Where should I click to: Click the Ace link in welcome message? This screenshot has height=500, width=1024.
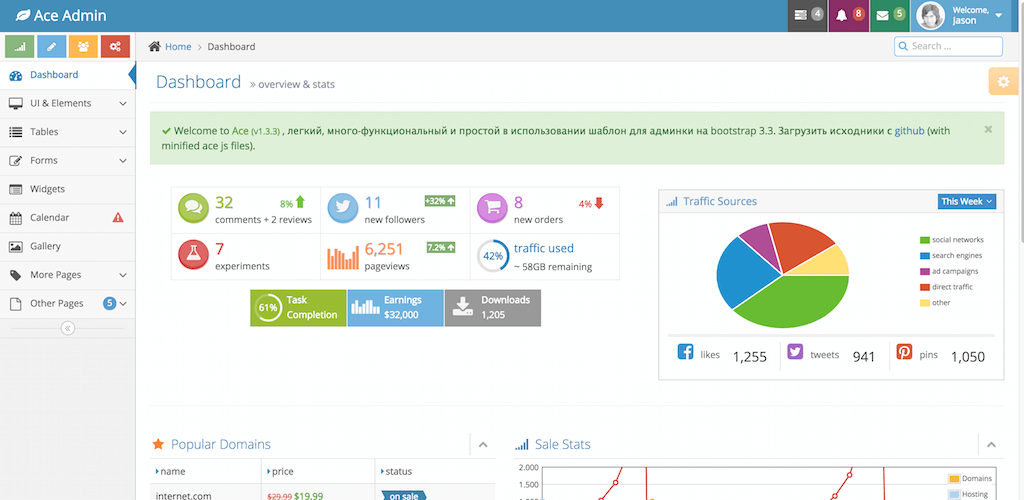point(240,131)
